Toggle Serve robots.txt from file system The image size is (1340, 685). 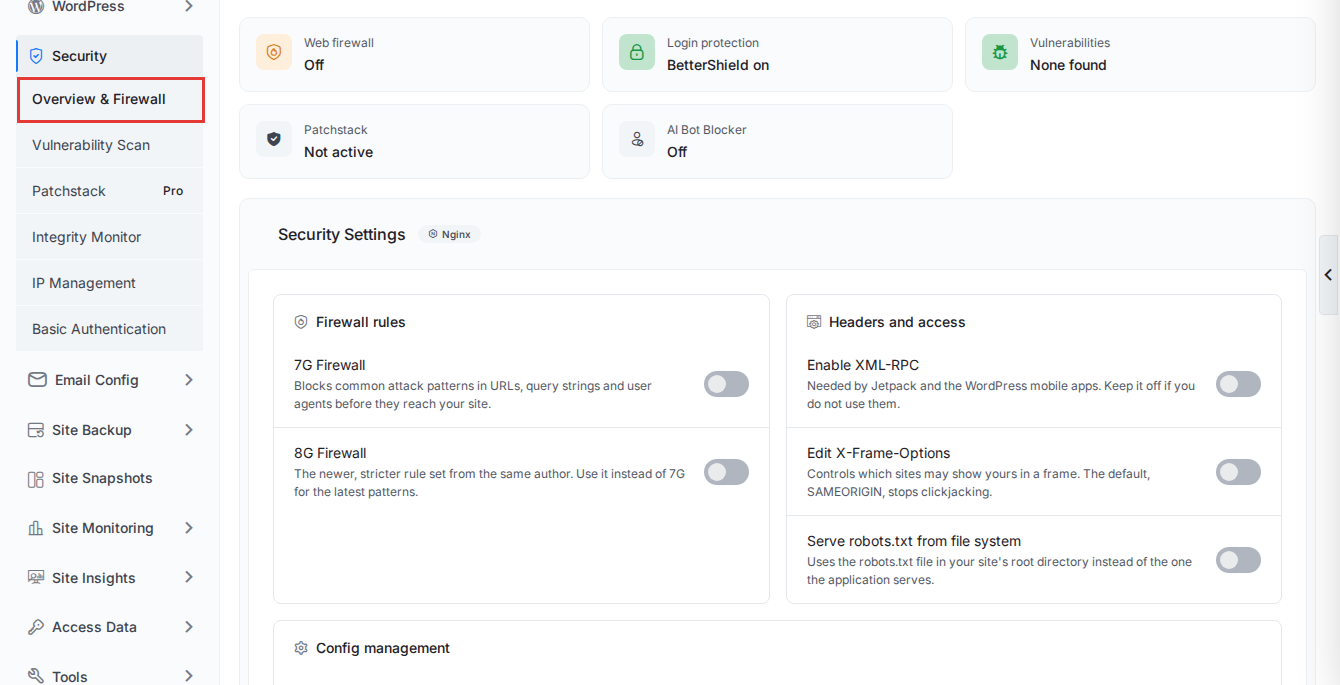1238,560
